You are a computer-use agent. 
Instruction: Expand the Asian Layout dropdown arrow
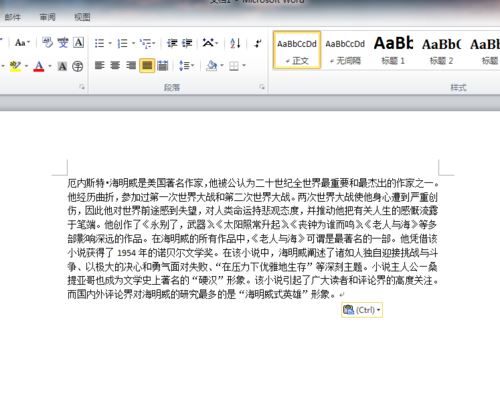click(x=216, y=43)
